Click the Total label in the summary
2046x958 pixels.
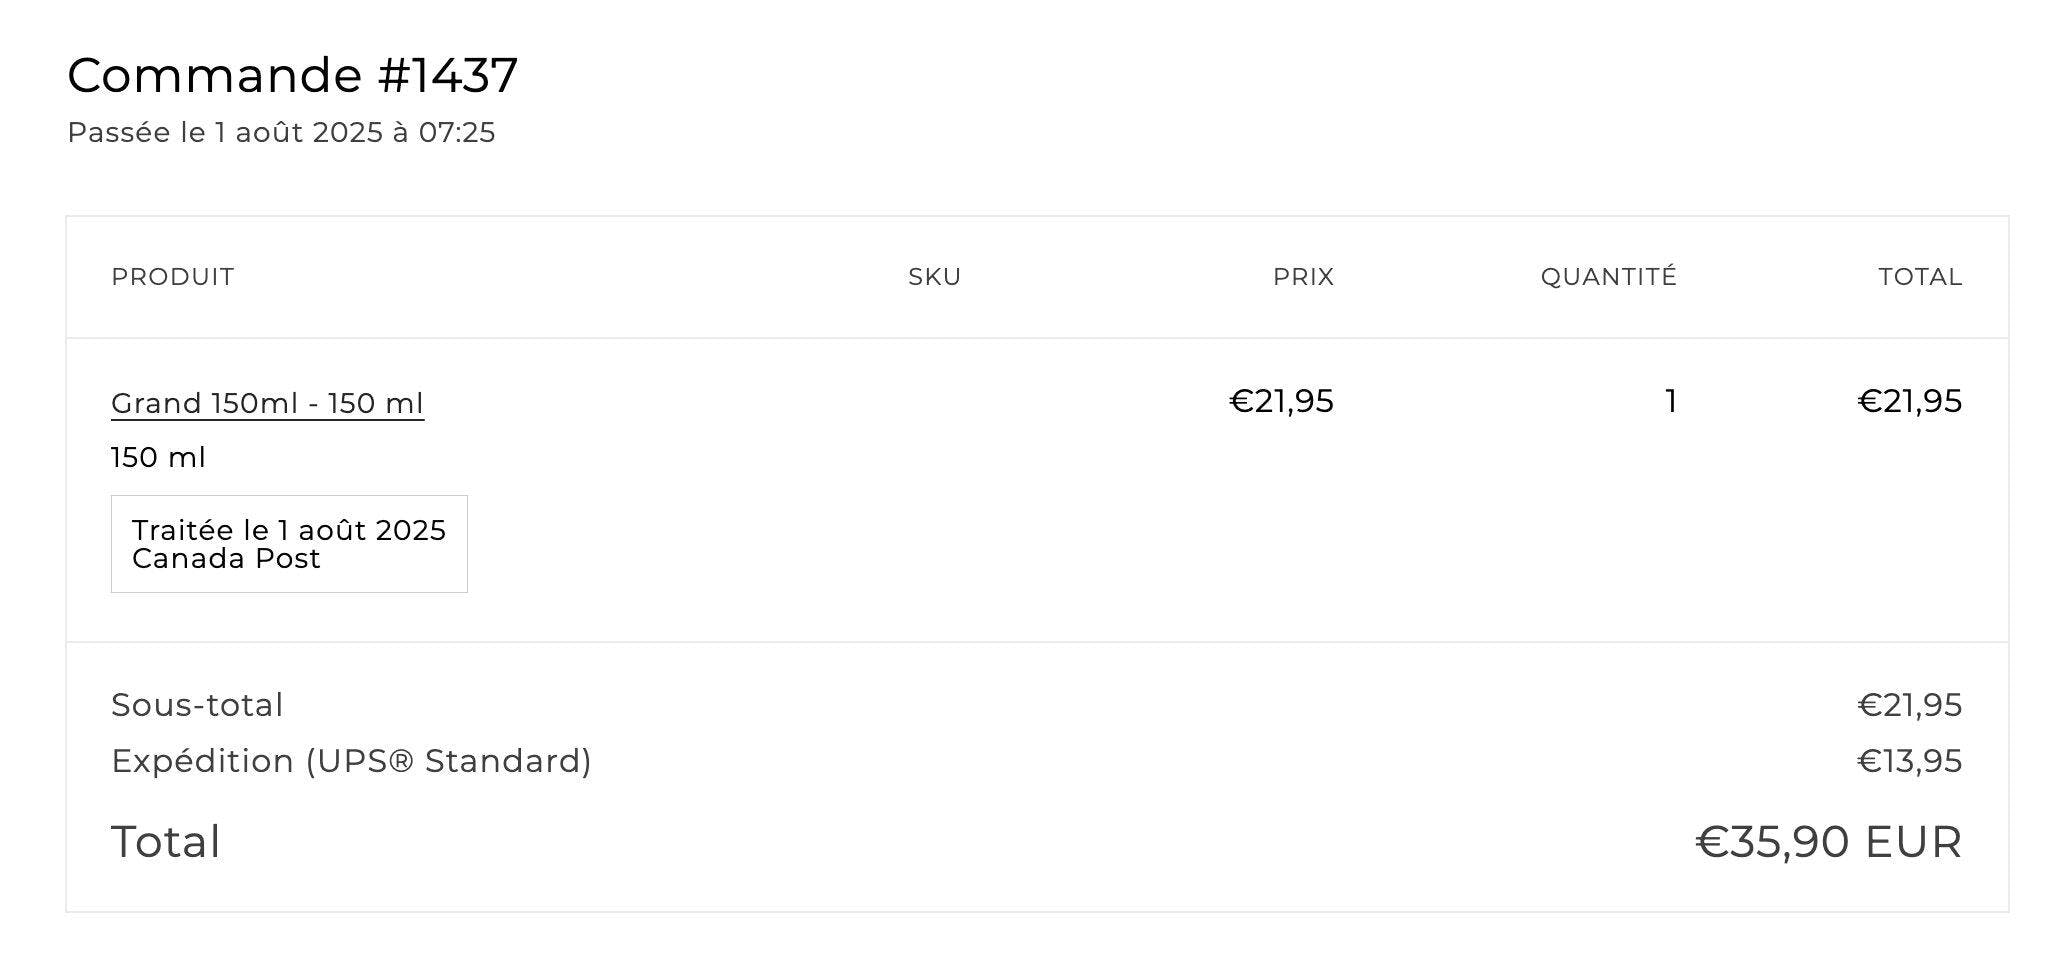tap(166, 842)
